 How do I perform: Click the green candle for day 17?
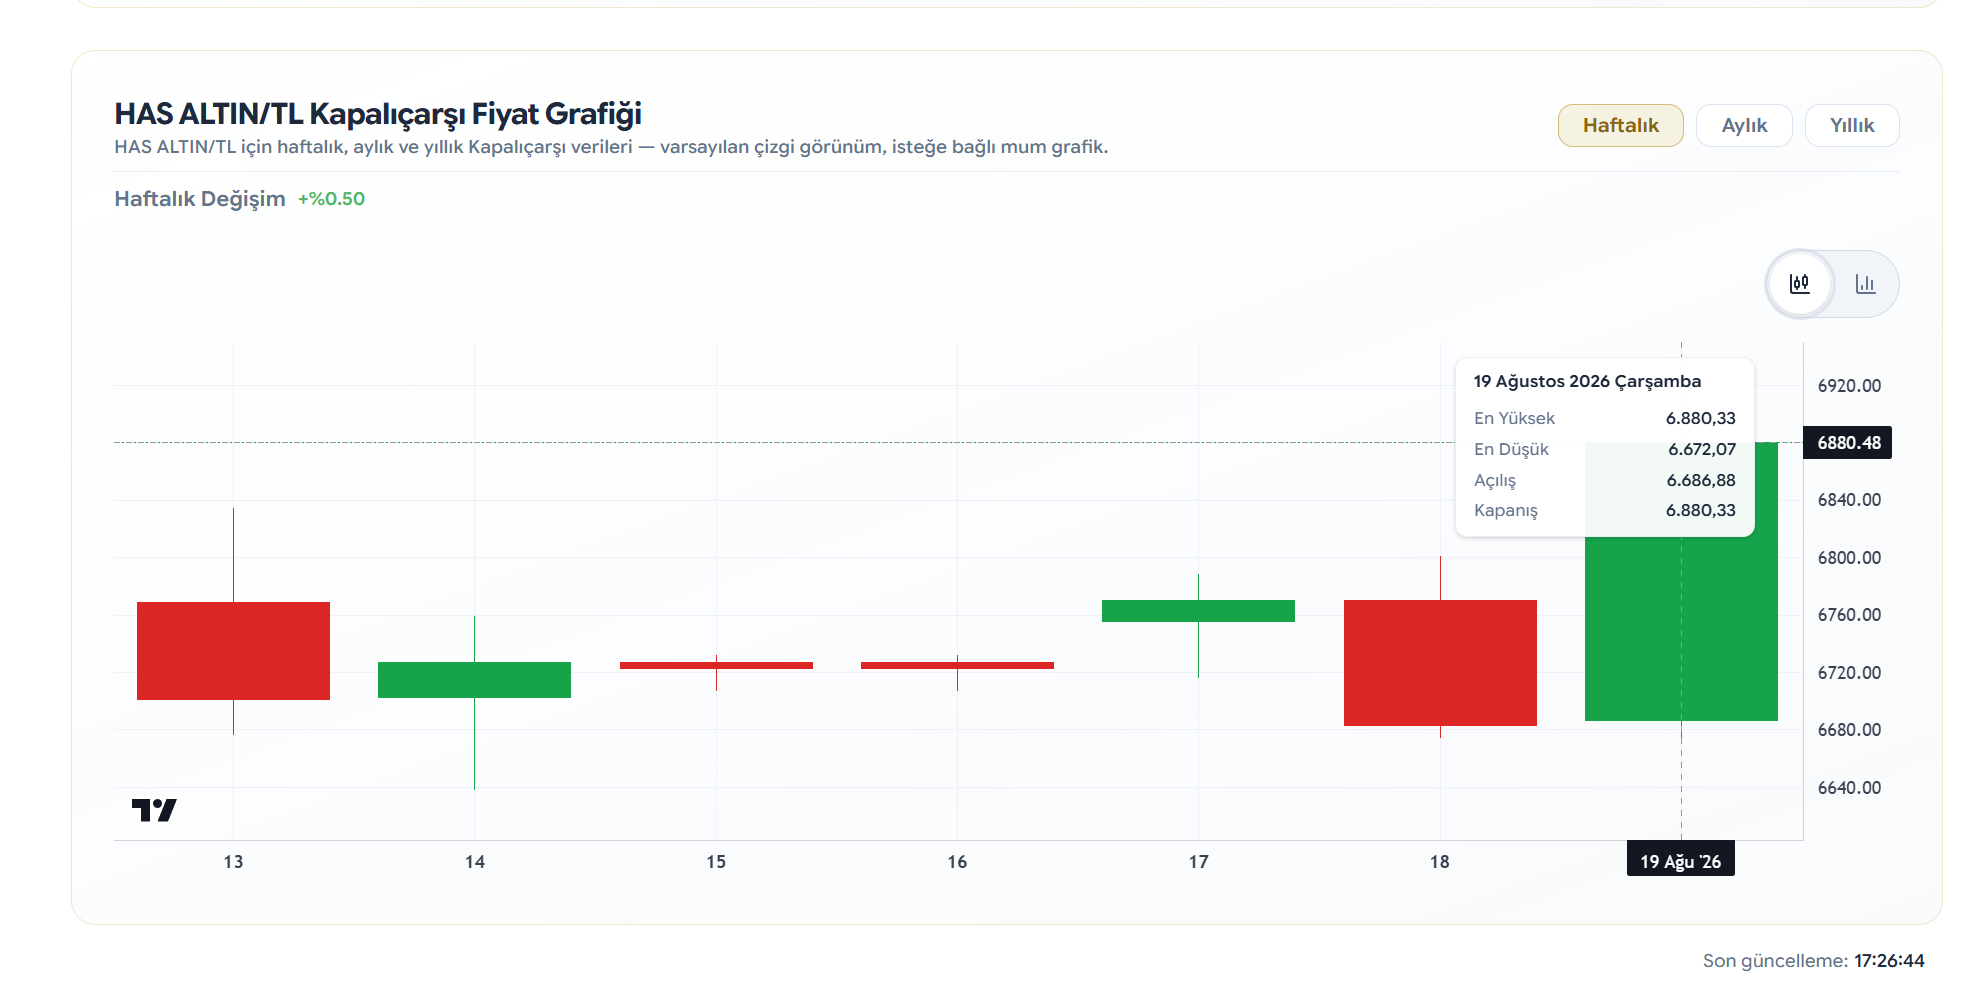click(1198, 611)
